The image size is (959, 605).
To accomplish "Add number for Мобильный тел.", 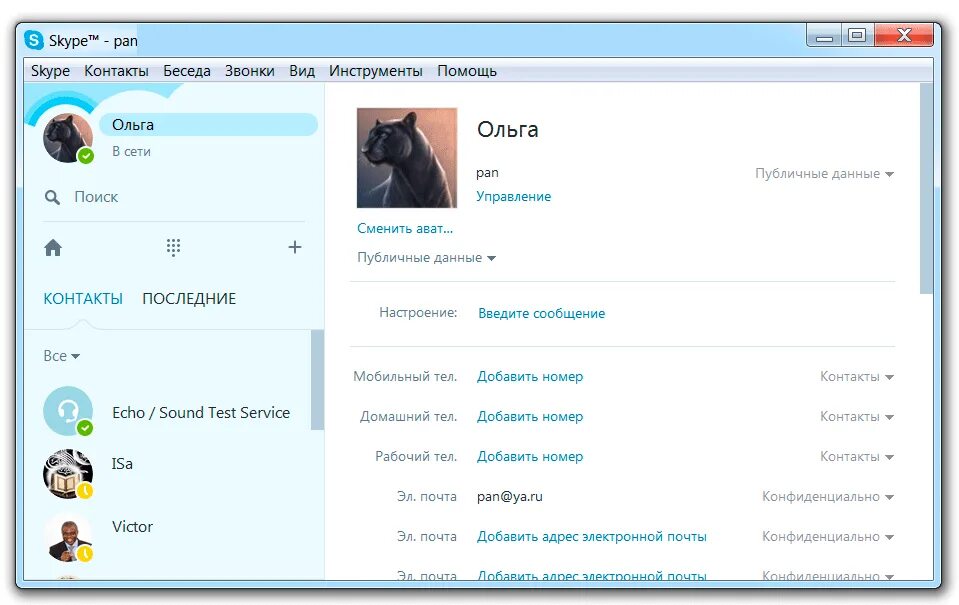I will (x=530, y=377).
